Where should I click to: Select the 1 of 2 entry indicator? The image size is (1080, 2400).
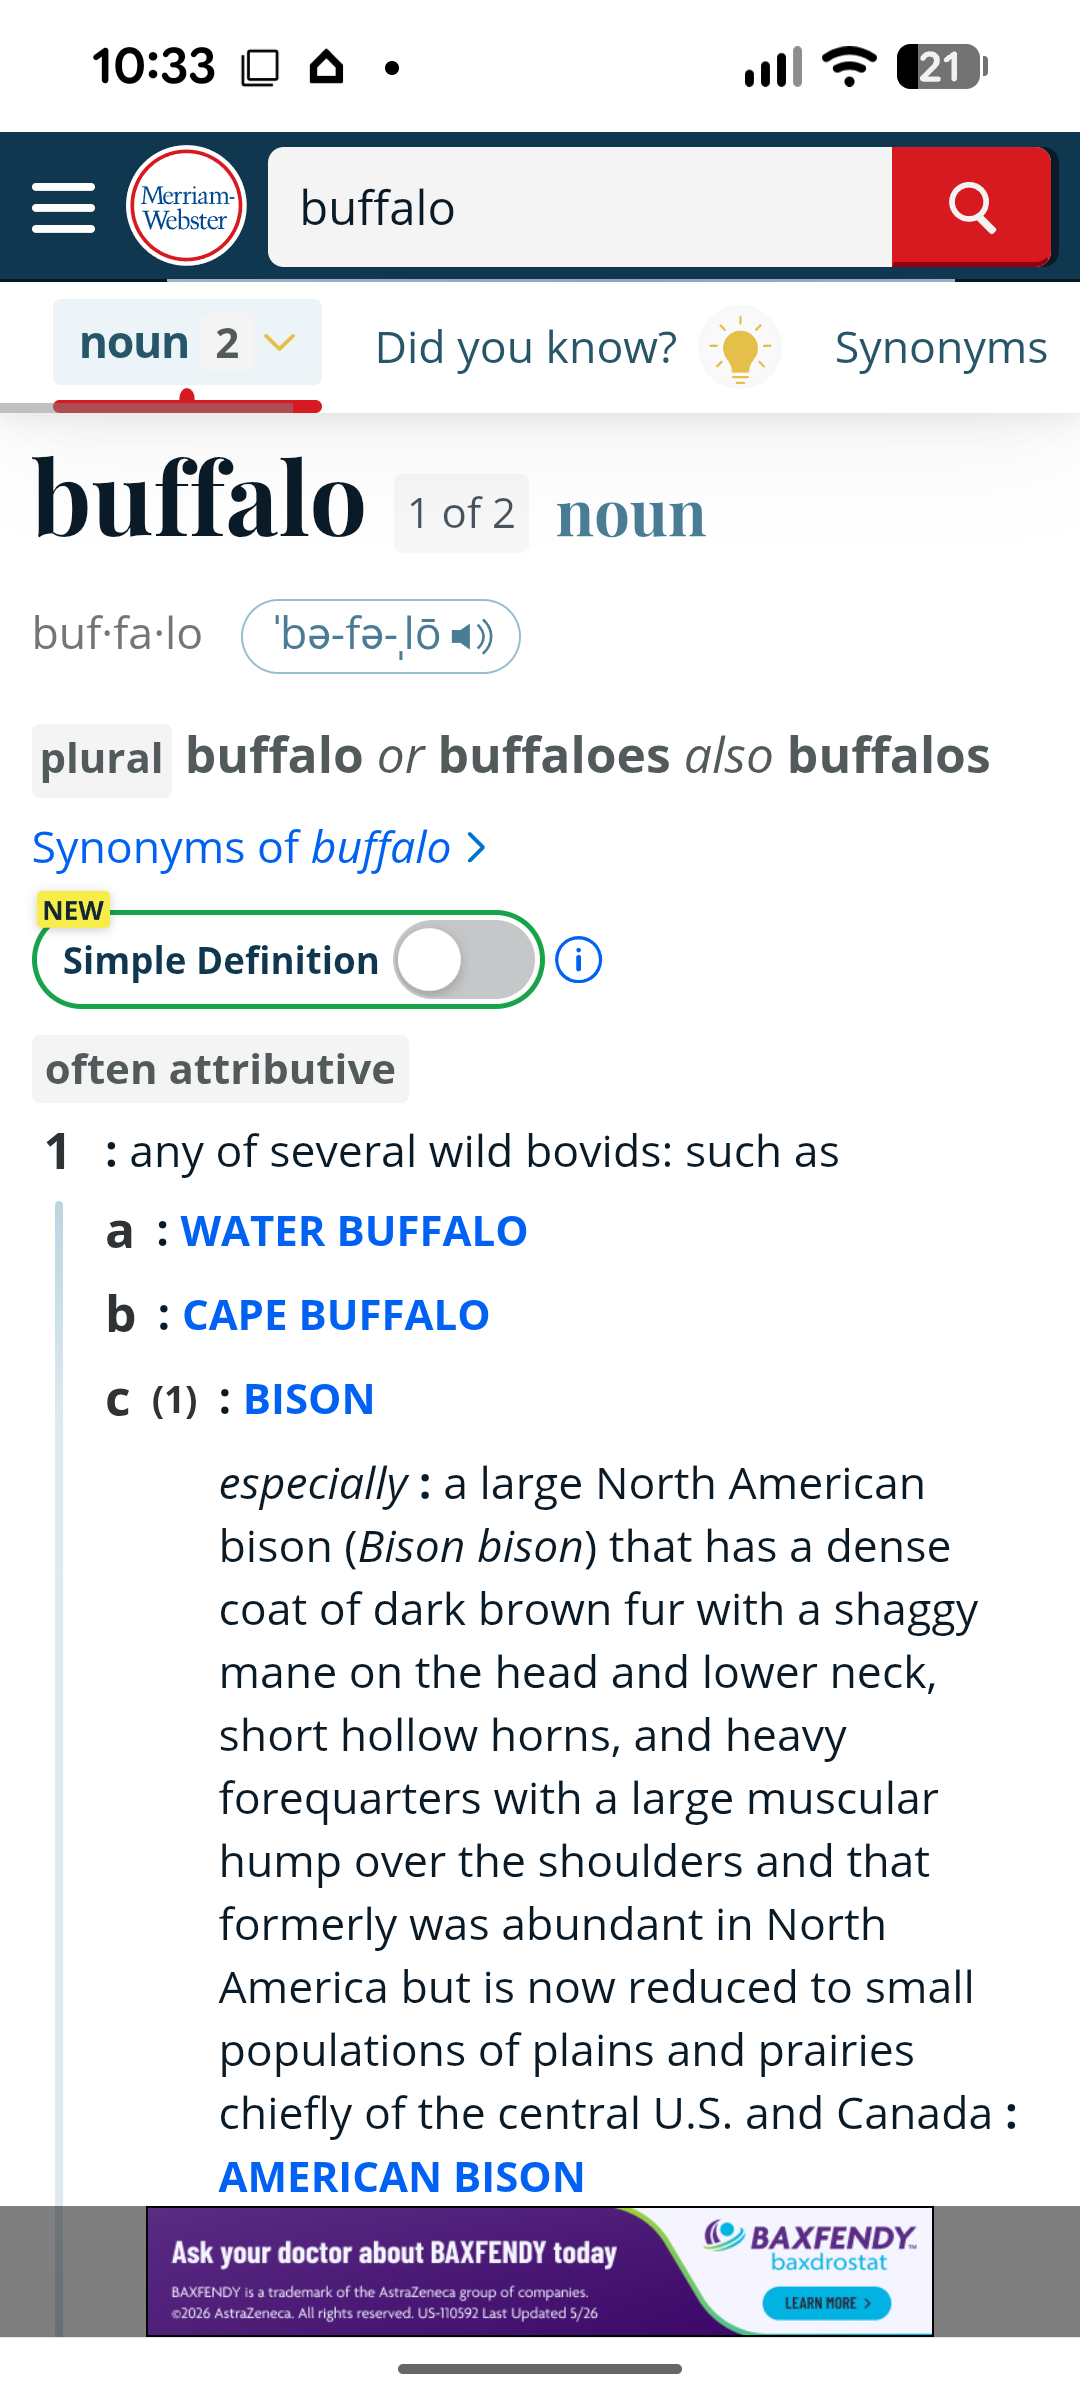(461, 513)
